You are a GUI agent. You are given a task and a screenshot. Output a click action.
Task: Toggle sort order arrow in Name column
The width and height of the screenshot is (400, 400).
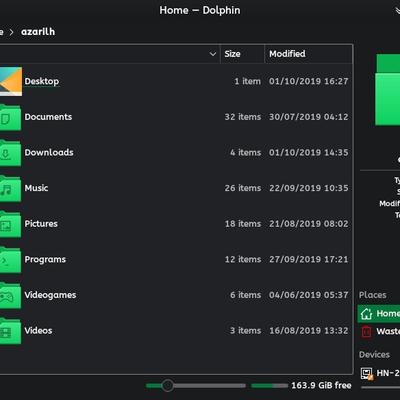click(x=213, y=54)
